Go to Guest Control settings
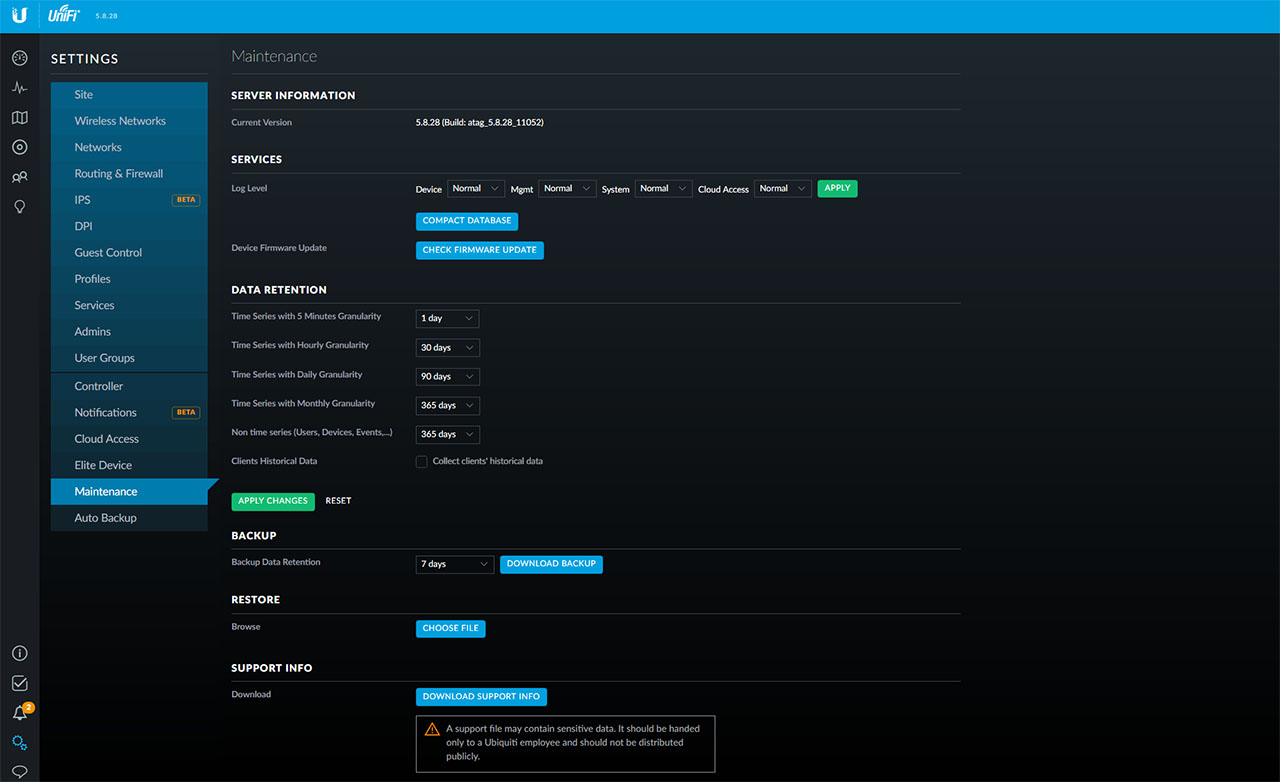The image size is (1280, 782). (129, 253)
